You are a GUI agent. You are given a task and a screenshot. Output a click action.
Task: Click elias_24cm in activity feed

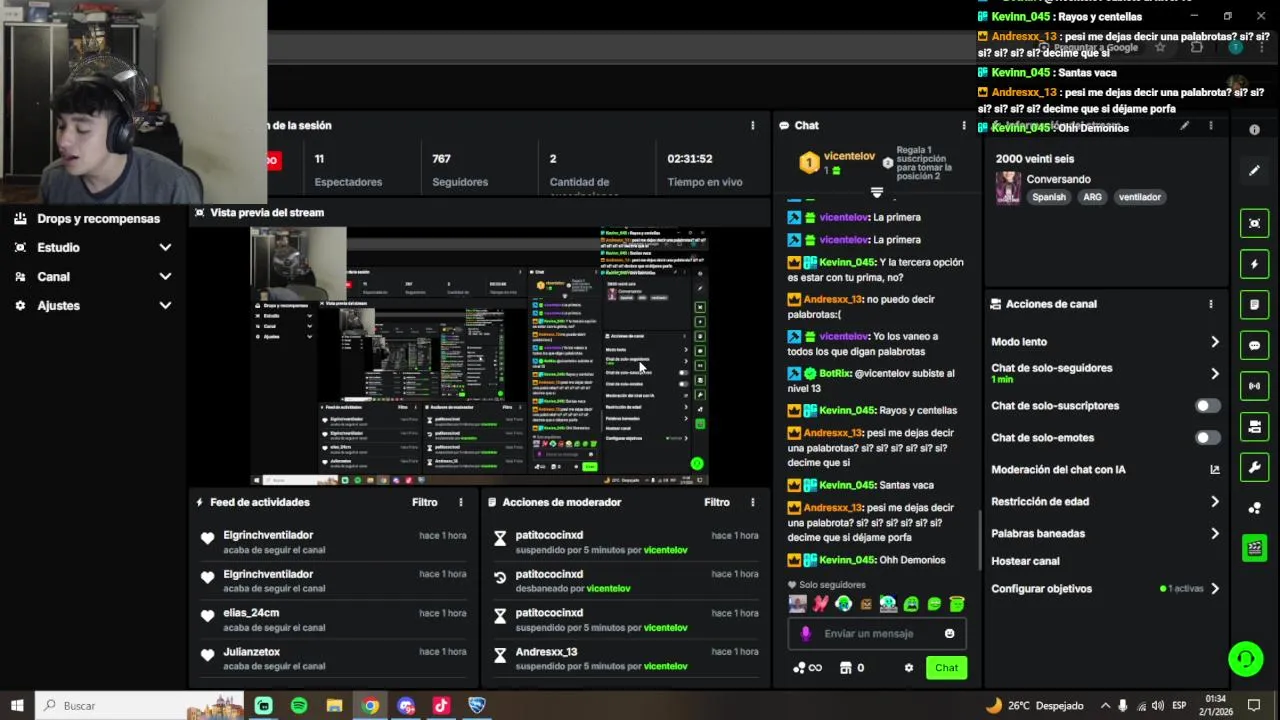pyautogui.click(x=251, y=613)
